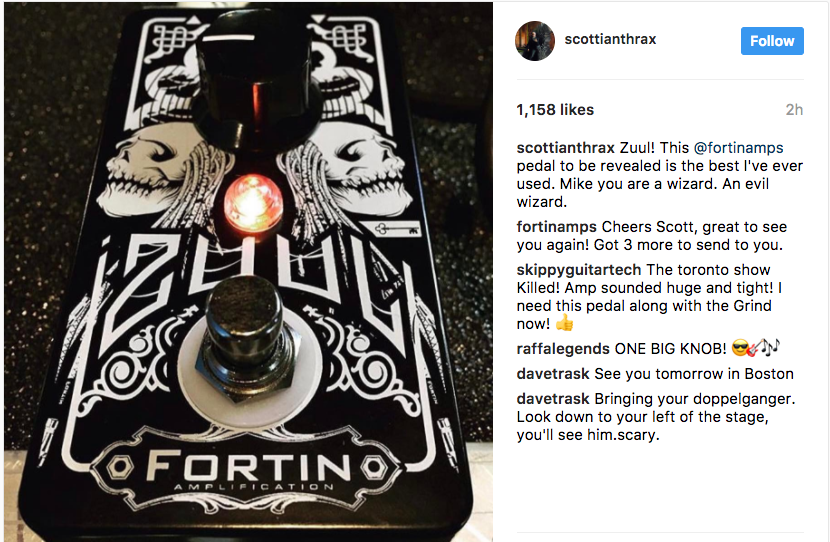Screen dimensions: 830x542
Task: Click the guitar emoji in raffalegends comment
Action: (755, 348)
